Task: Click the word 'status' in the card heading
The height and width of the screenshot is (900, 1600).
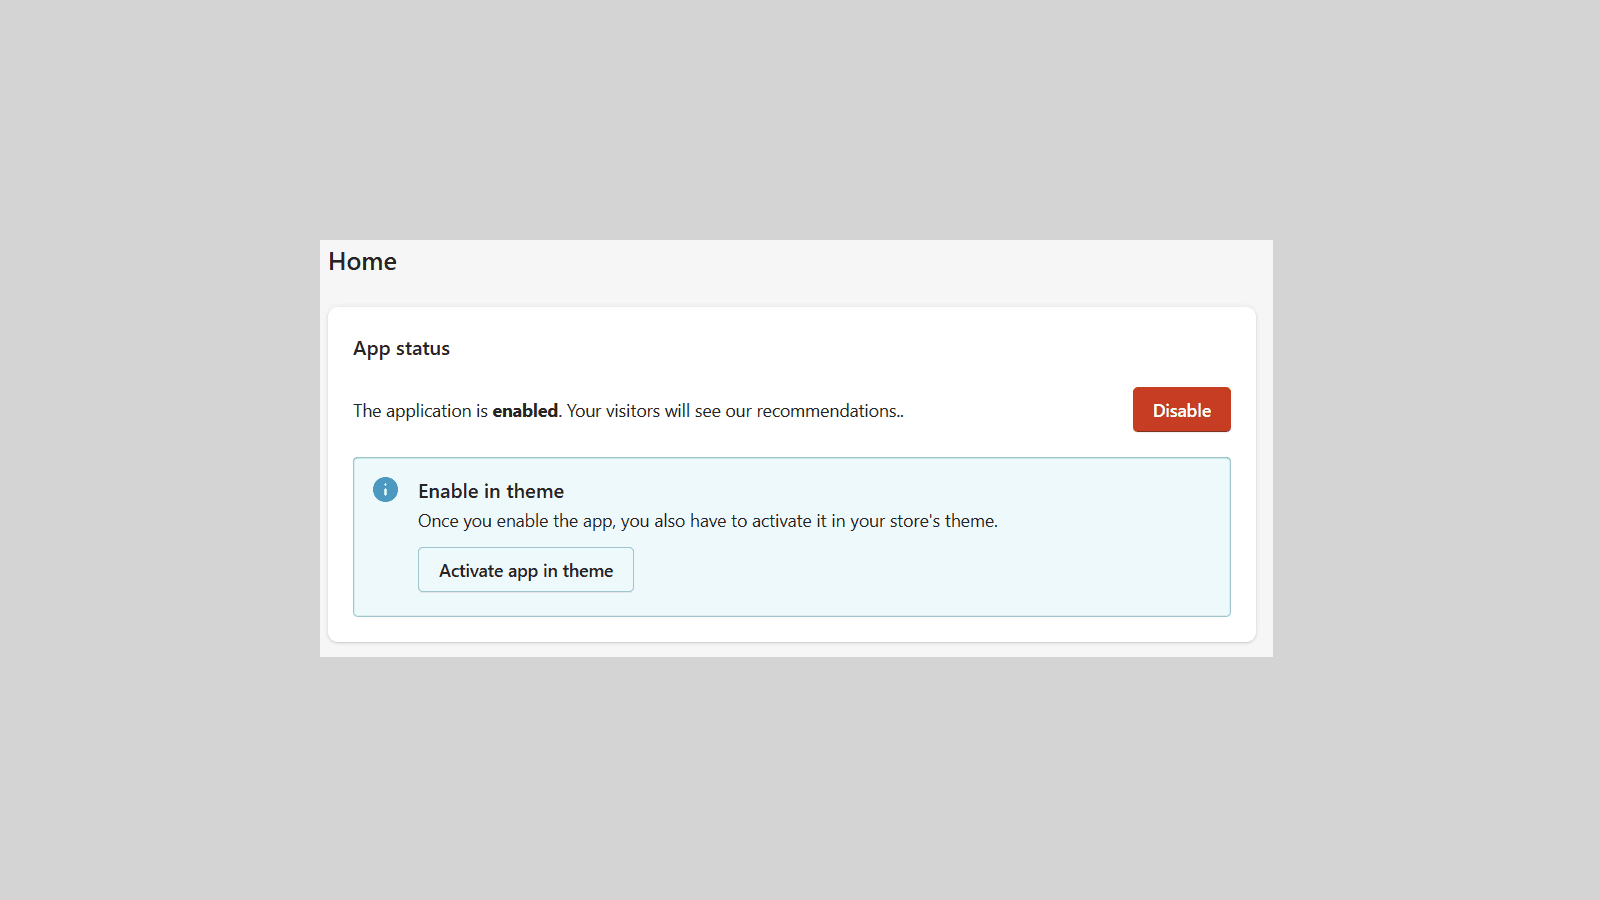Action: coord(423,349)
